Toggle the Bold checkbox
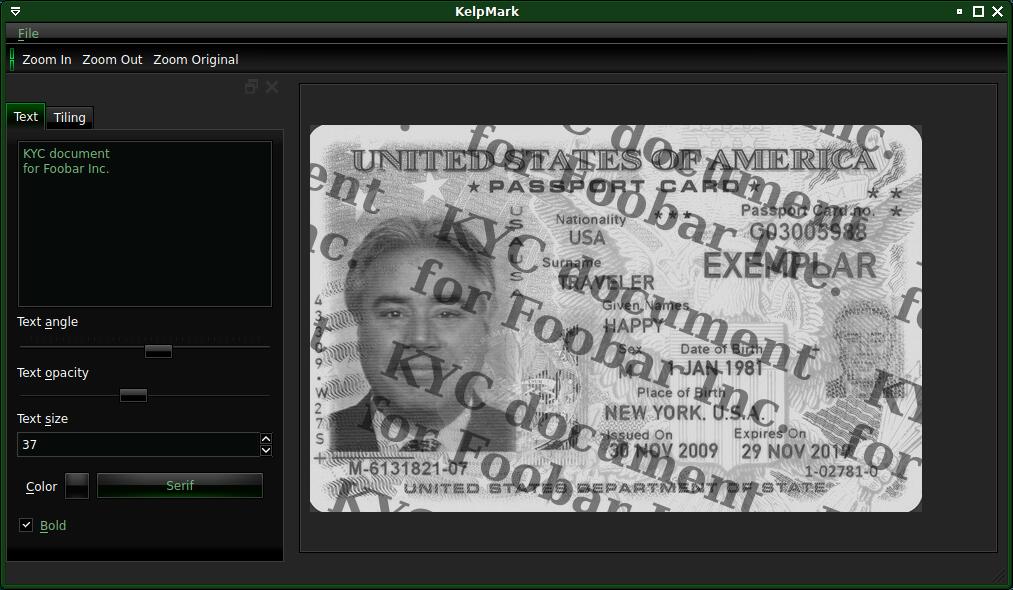The height and width of the screenshot is (590, 1013). 26,525
